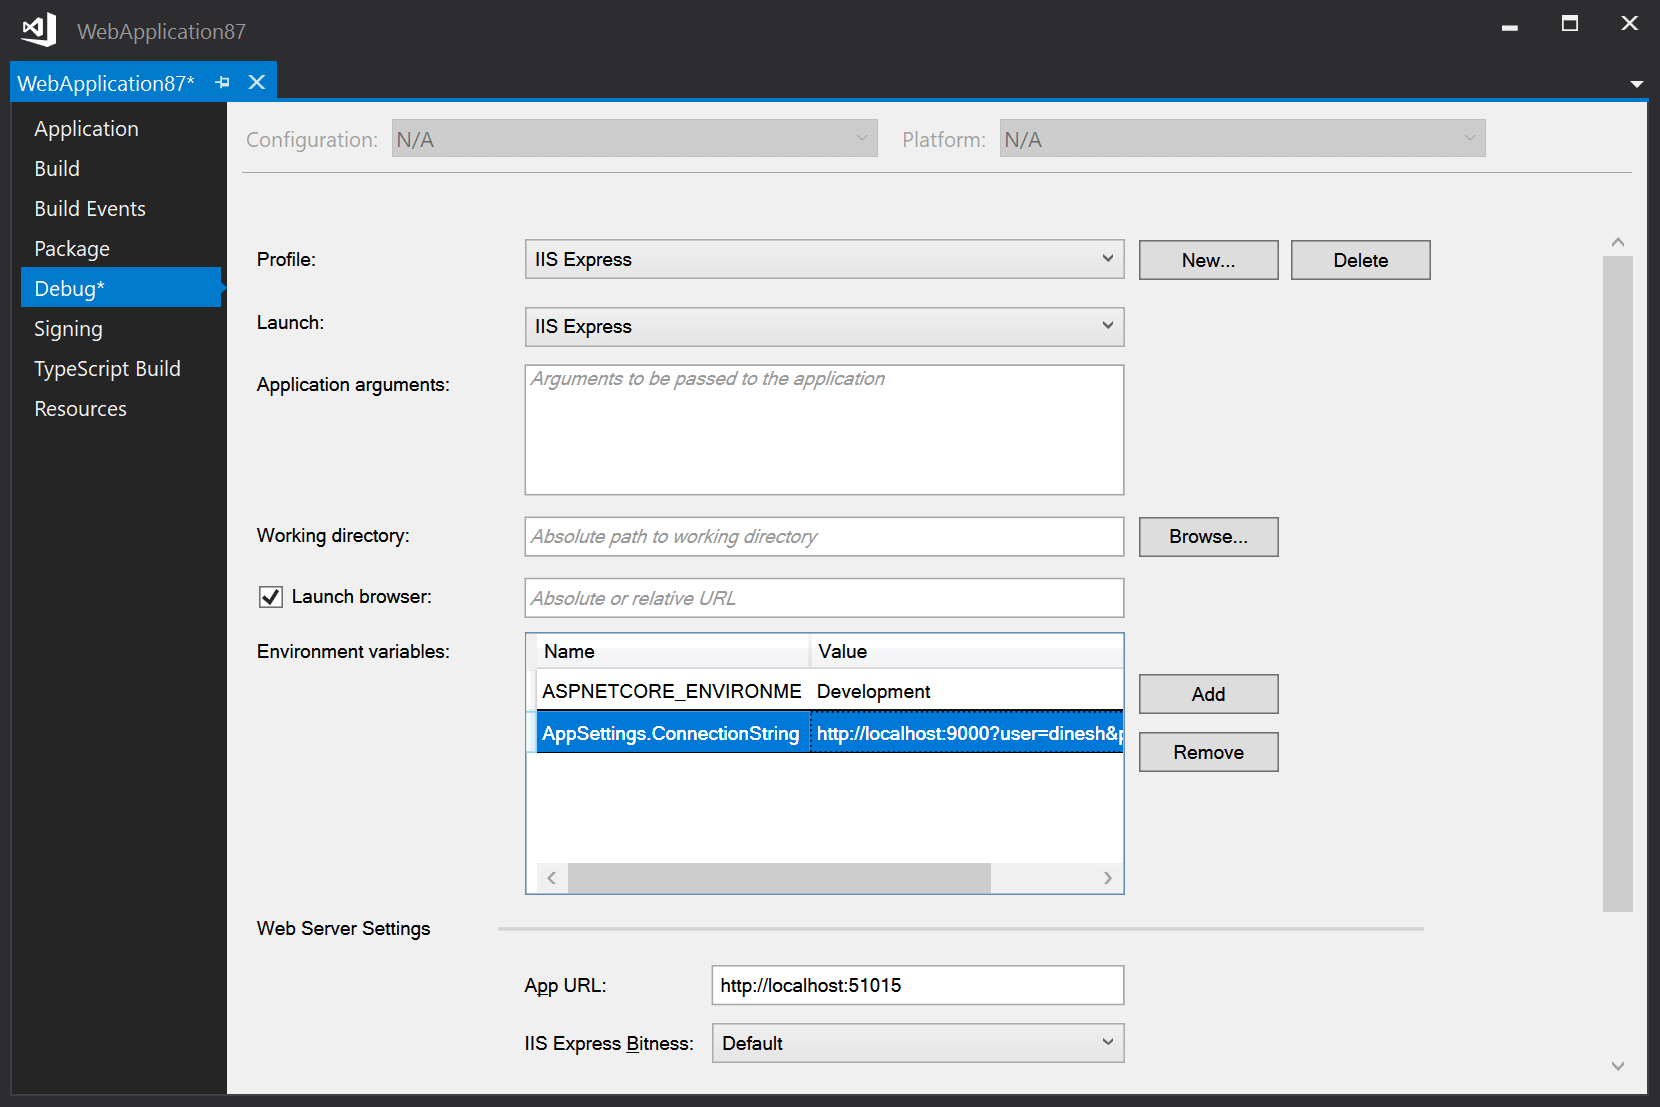Click the Launch browser URL field
The image size is (1660, 1107).
[824, 598]
